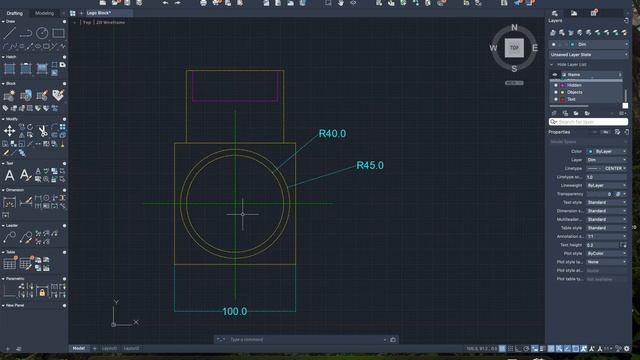Viewport: 640px width, 360px height.
Task: Click the 2D Wireframe visual style label
Action: pyautogui.click(x=111, y=22)
